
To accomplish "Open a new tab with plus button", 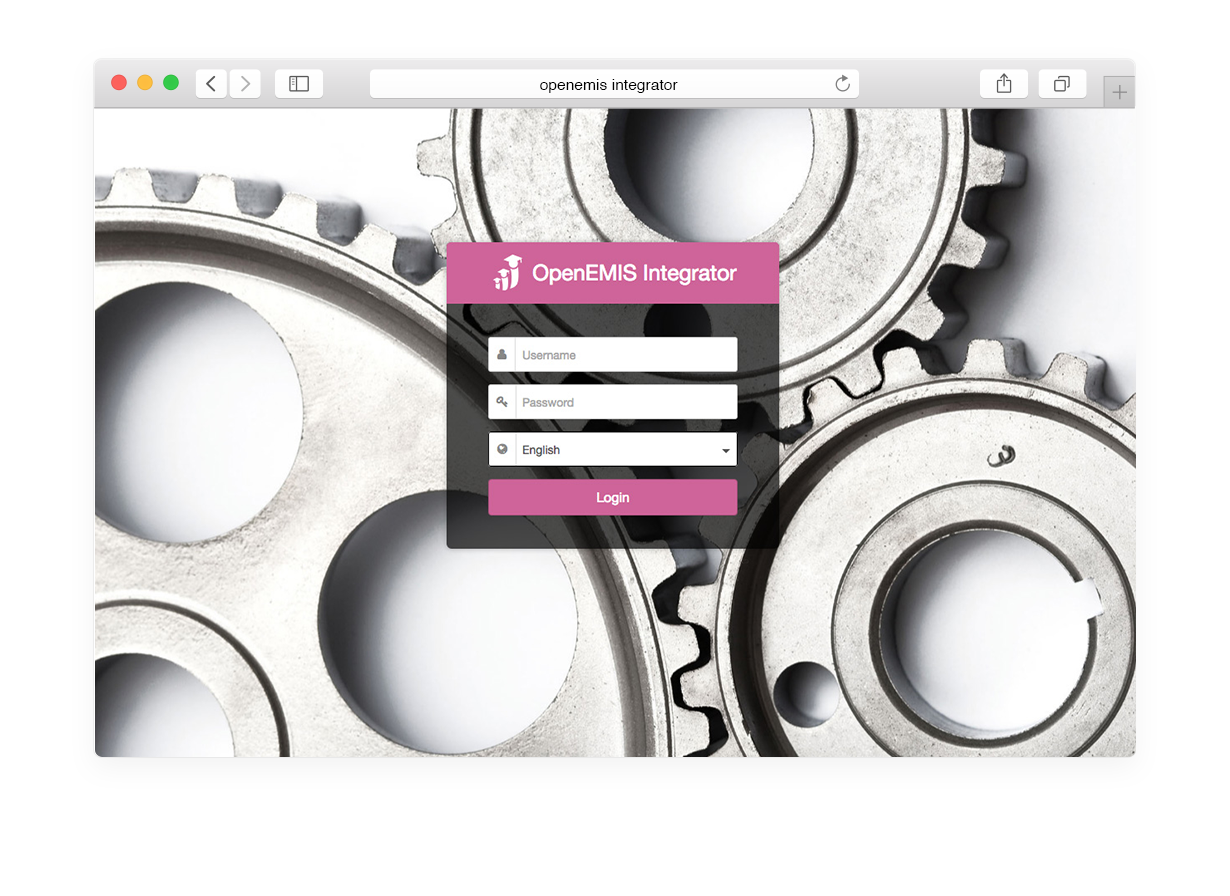I will click(x=1119, y=92).
